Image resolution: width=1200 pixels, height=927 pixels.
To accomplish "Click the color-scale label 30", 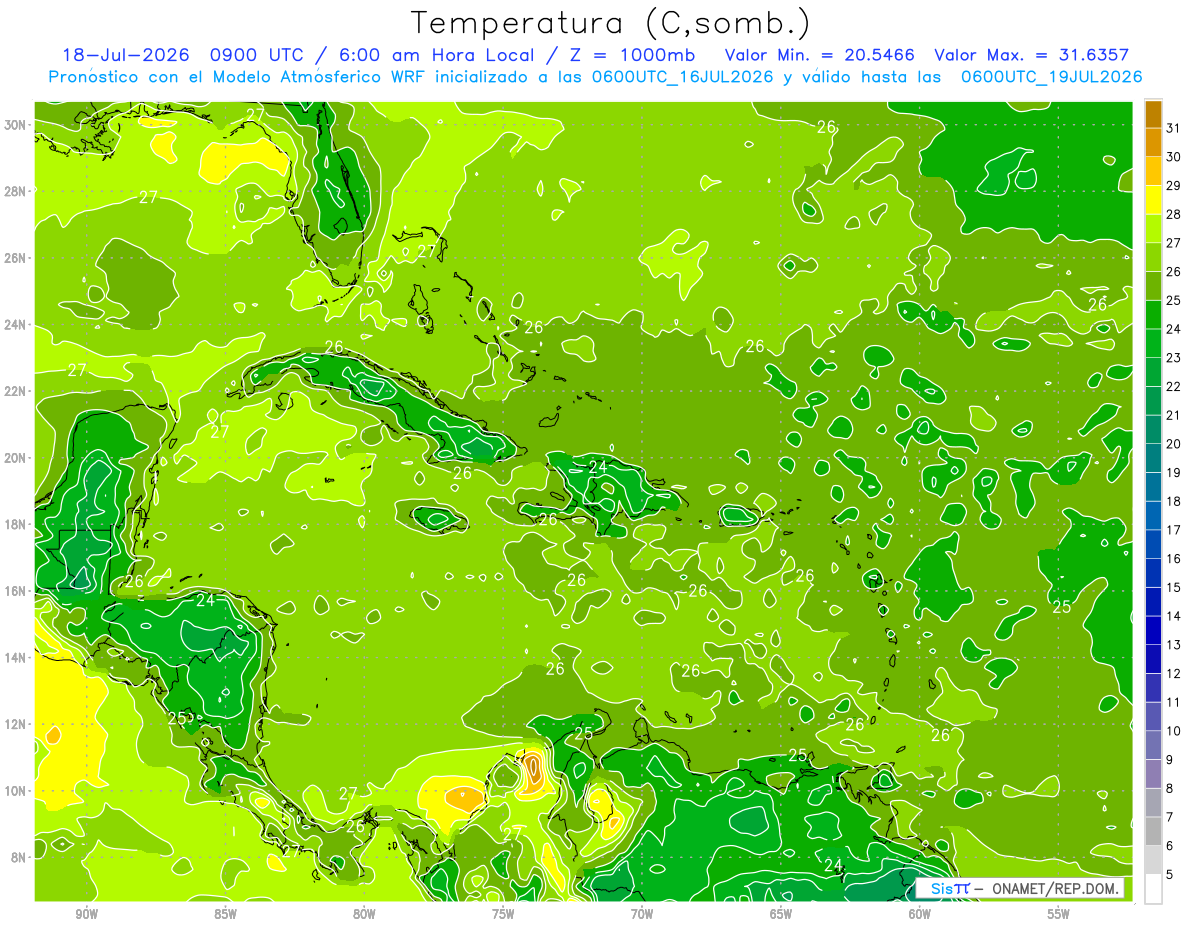I will click(x=1173, y=157).
